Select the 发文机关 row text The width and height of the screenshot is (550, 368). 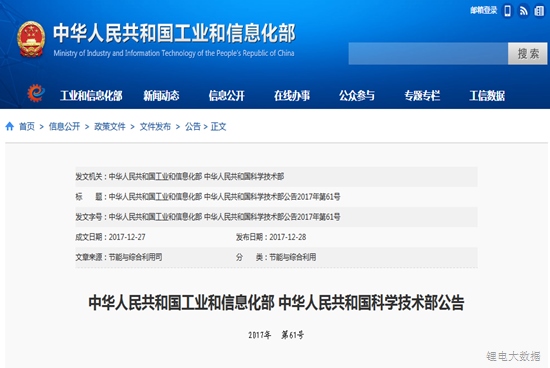(180, 176)
